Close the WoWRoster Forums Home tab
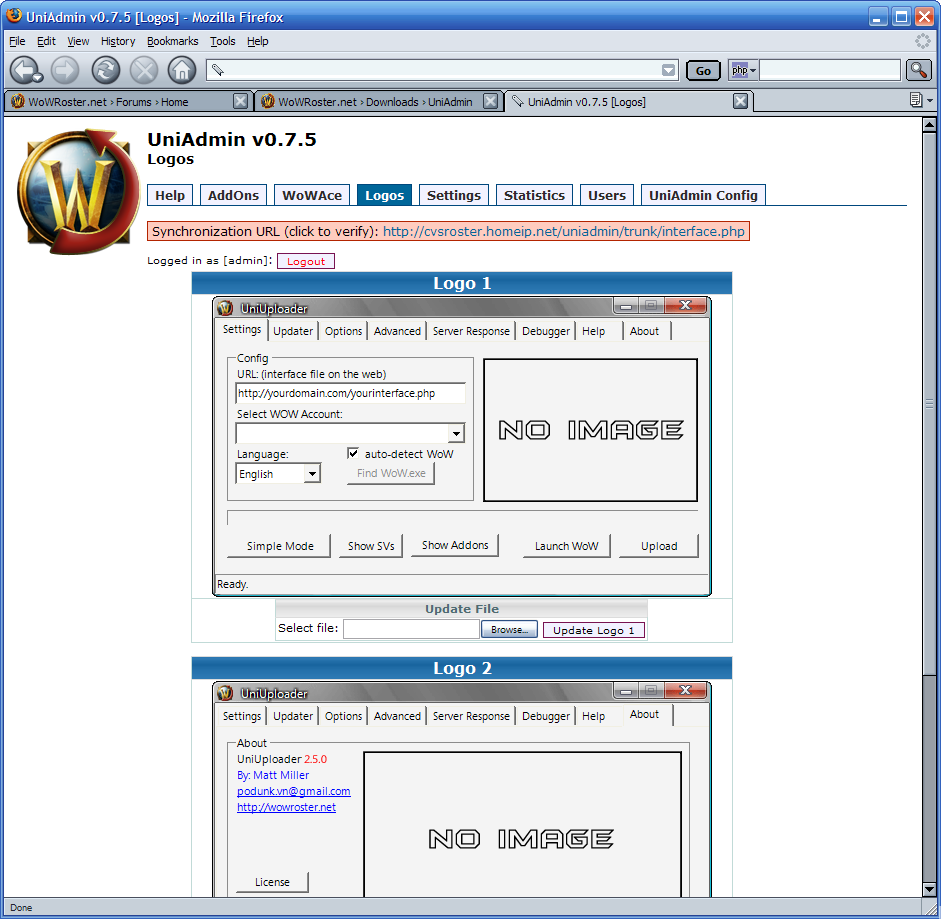 tap(240, 101)
